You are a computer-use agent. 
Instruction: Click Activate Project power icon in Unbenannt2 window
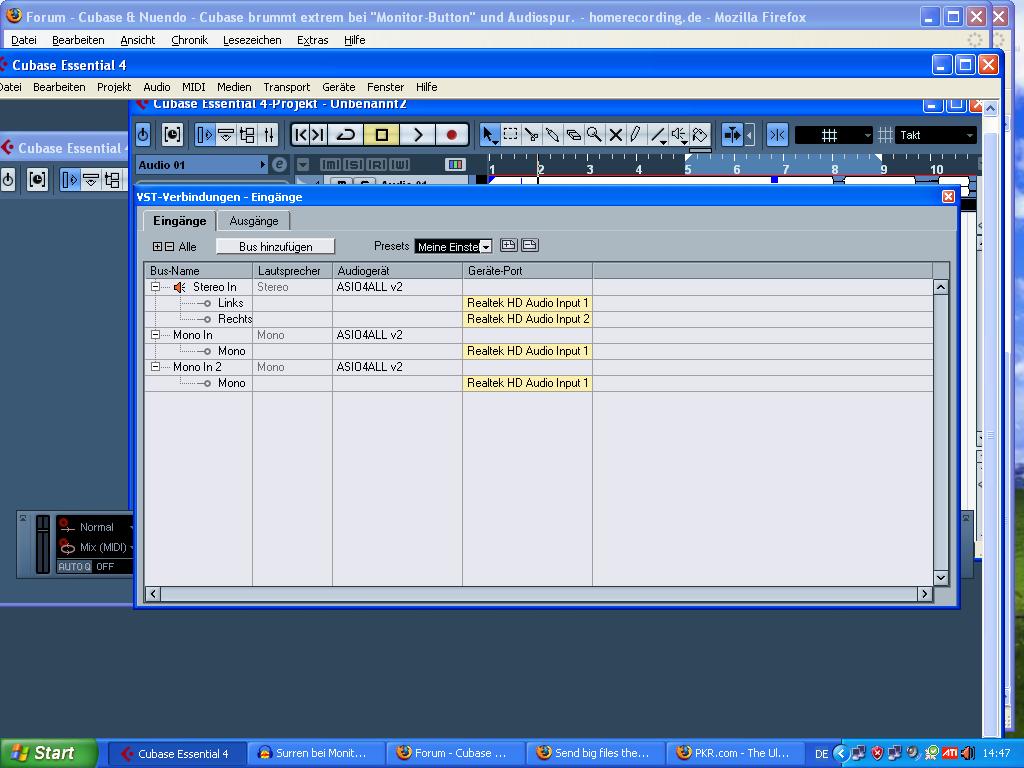click(x=143, y=135)
